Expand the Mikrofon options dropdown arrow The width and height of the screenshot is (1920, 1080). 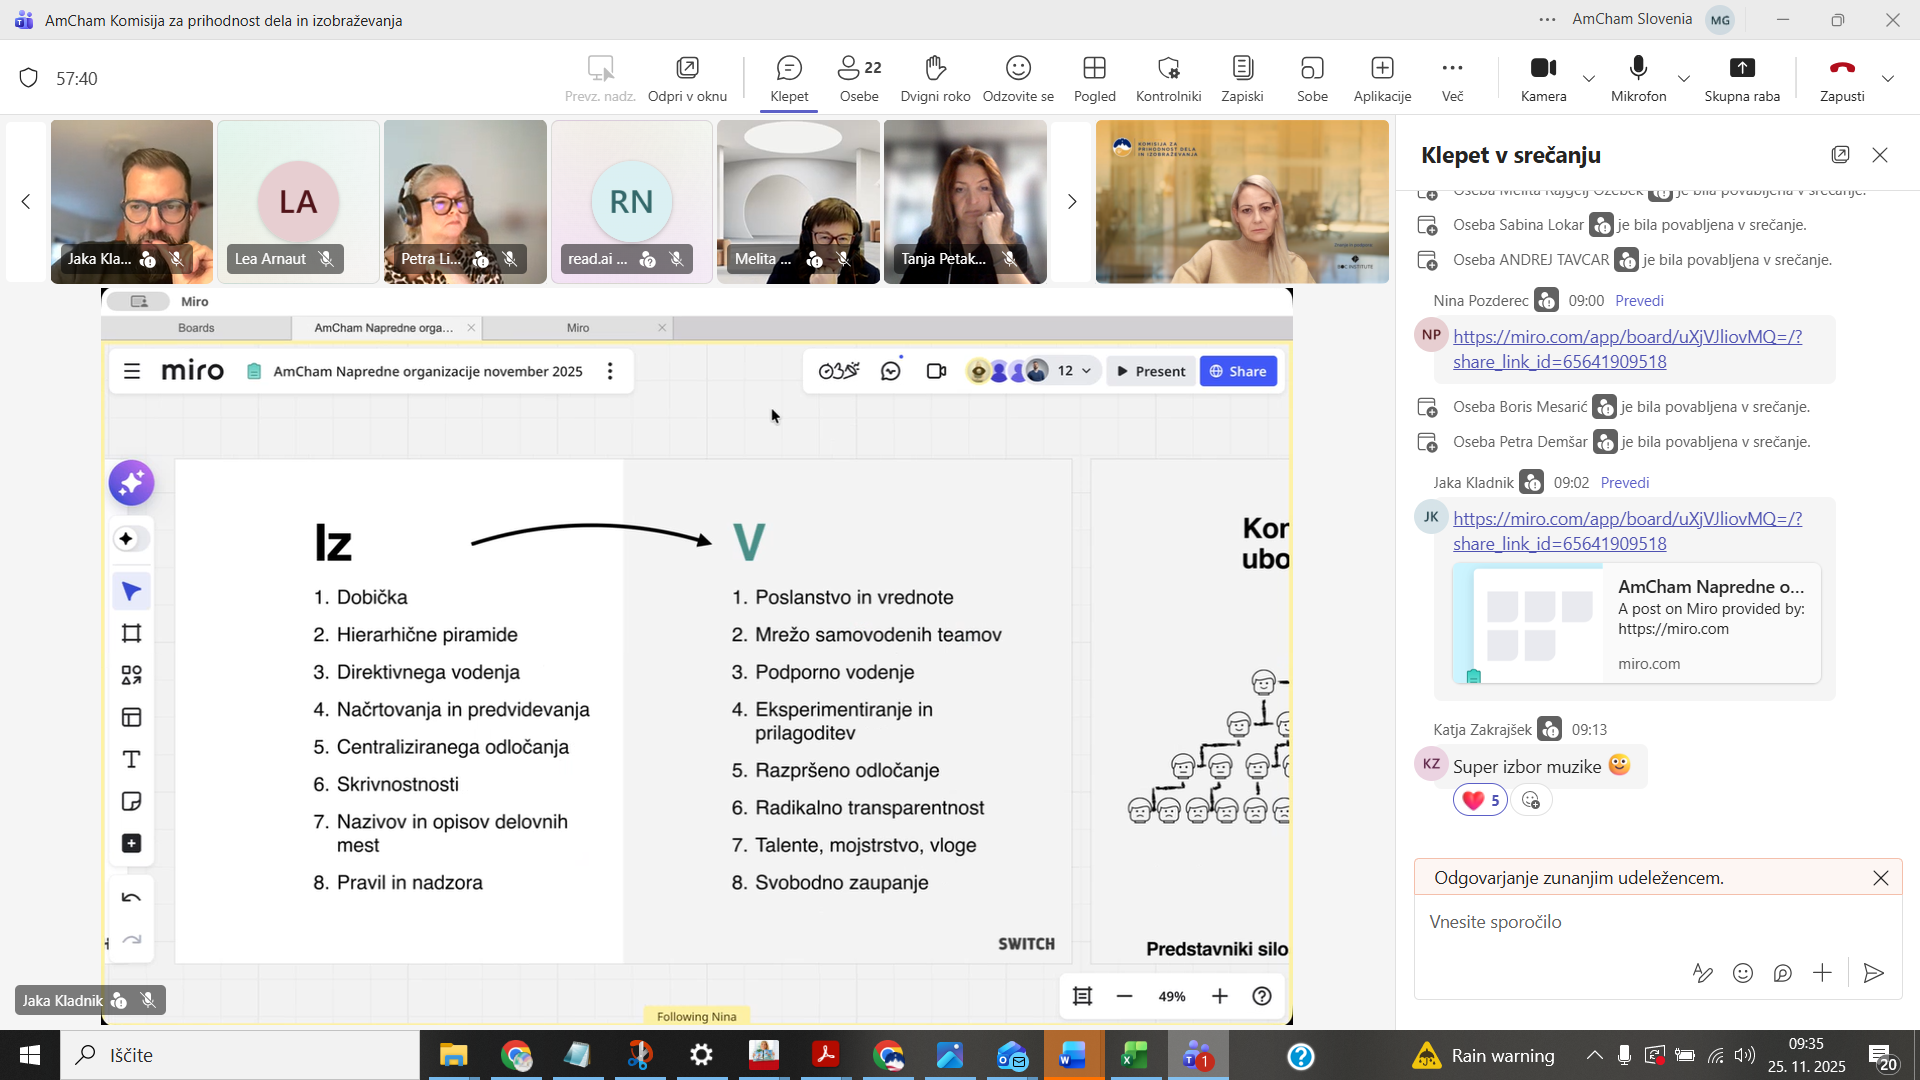tap(1684, 78)
